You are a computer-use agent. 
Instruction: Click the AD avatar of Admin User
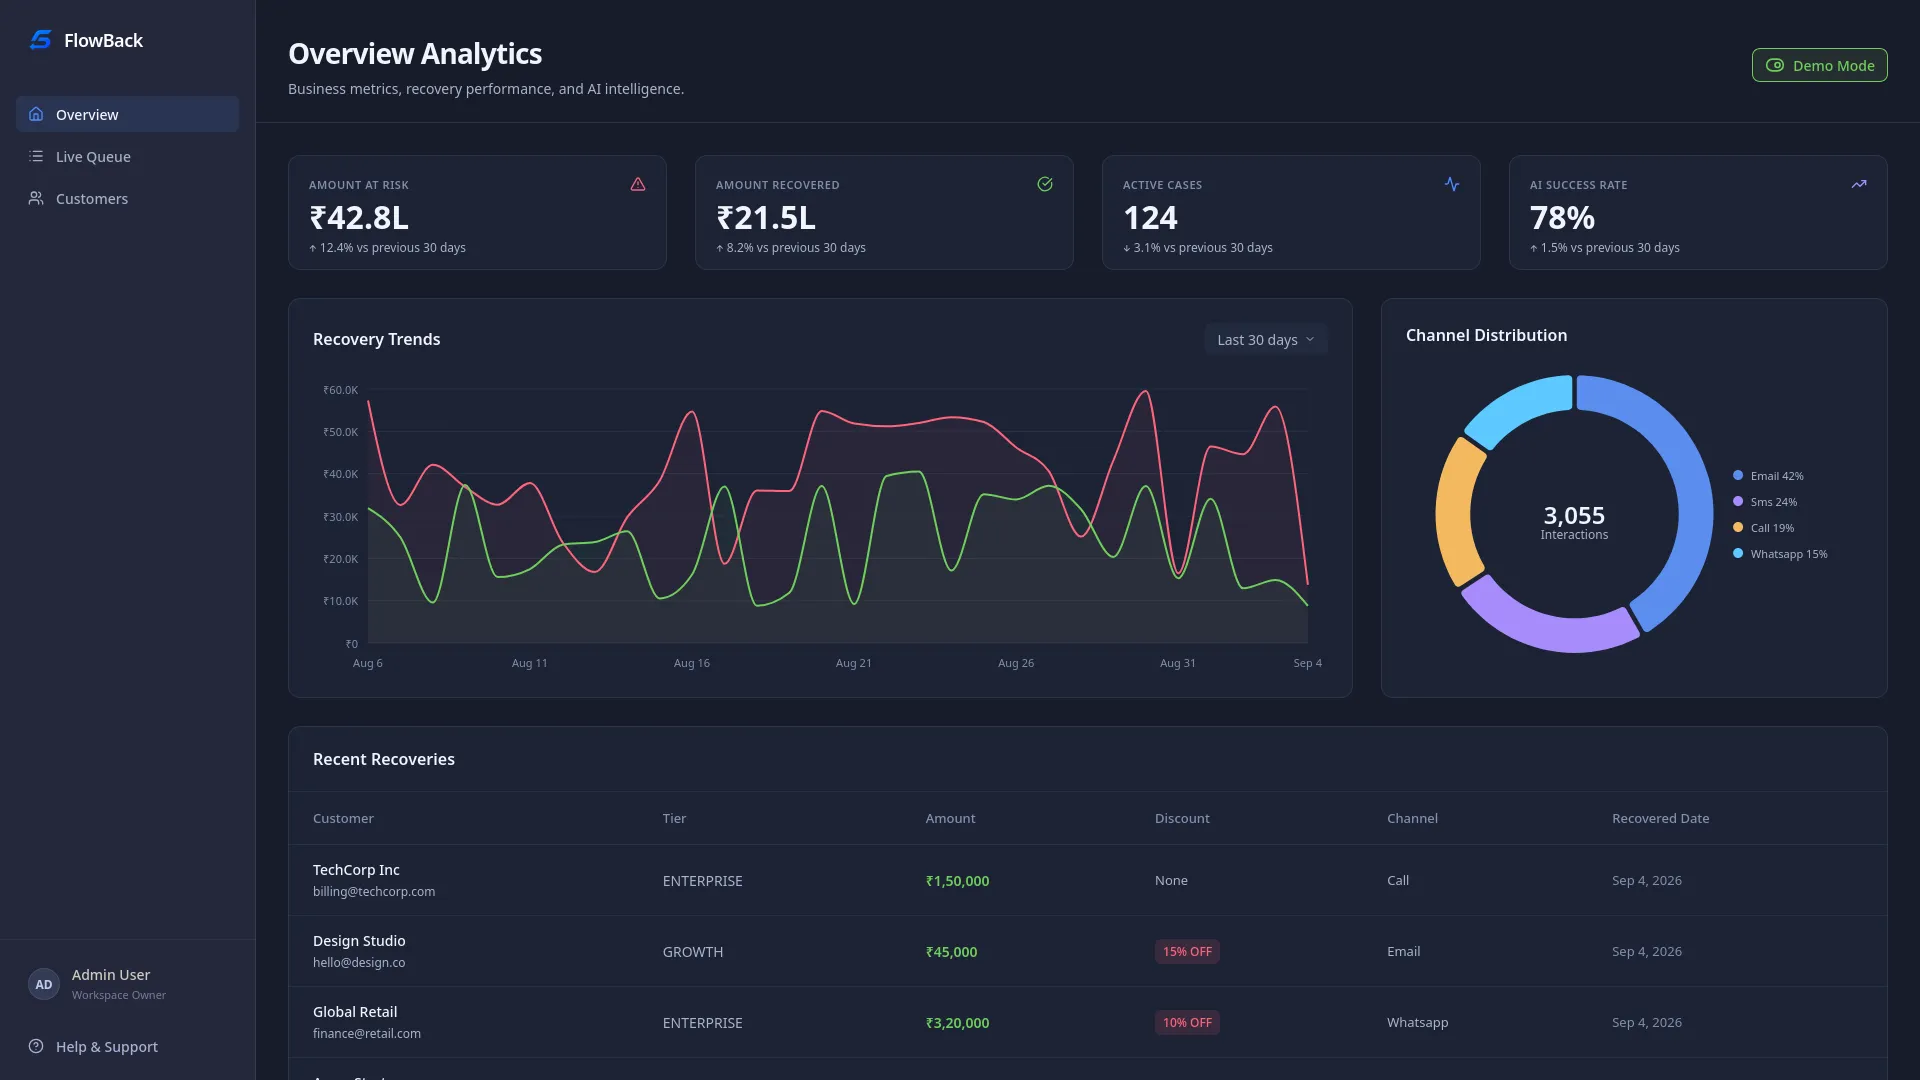44,984
